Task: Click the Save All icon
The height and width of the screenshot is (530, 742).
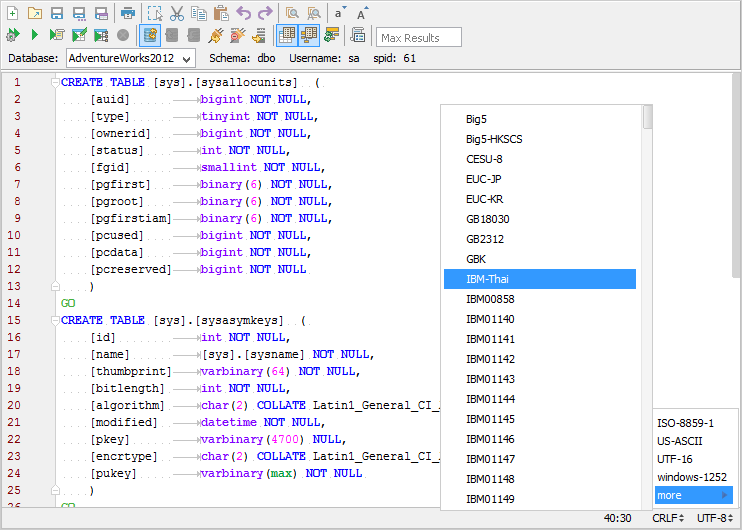Action: point(101,13)
